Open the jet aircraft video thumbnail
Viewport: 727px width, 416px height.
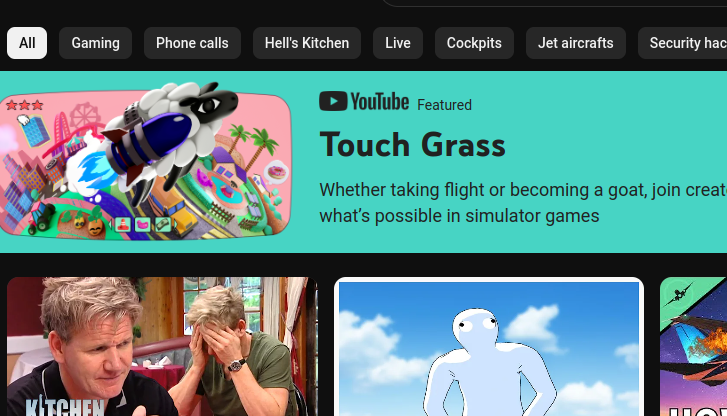click(x=694, y=346)
